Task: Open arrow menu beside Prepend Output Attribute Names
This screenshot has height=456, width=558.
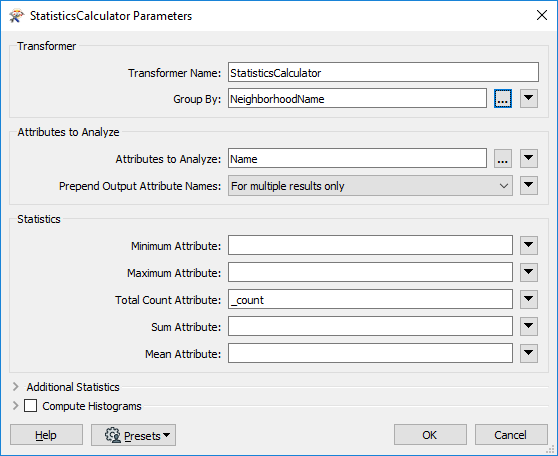Action: coord(528,185)
